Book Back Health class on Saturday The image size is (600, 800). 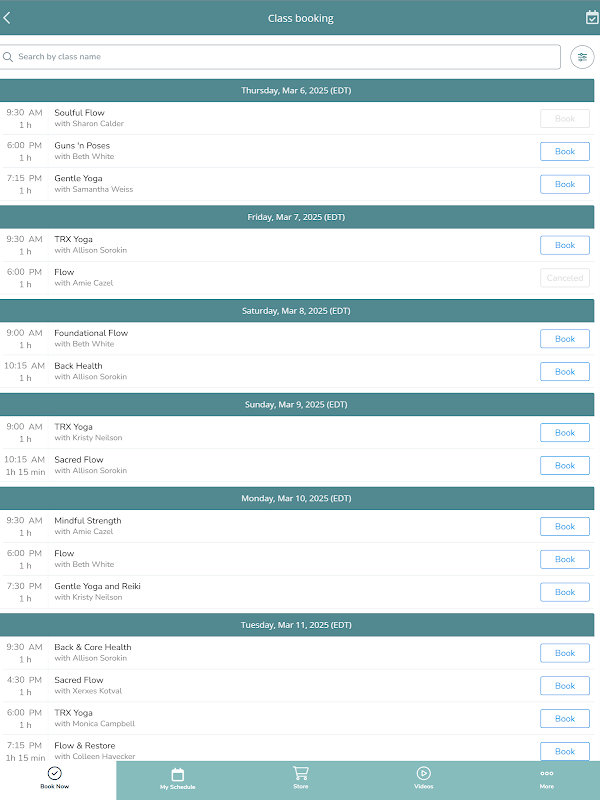564,372
